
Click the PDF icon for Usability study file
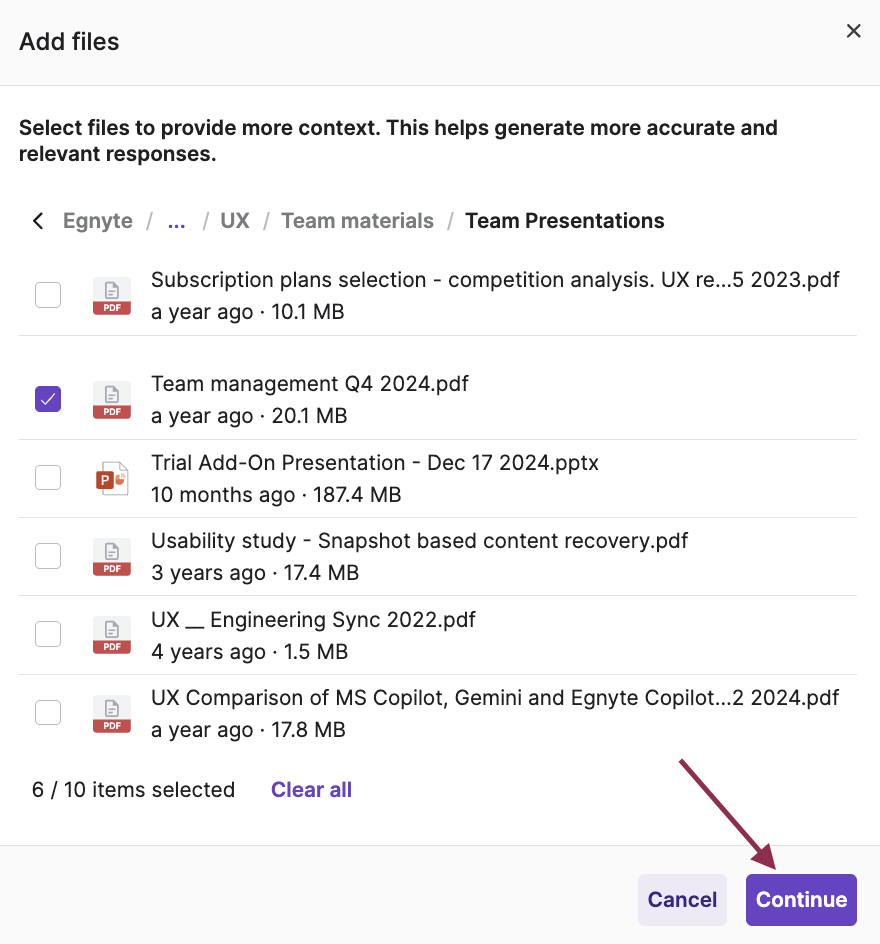[x=111, y=556]
